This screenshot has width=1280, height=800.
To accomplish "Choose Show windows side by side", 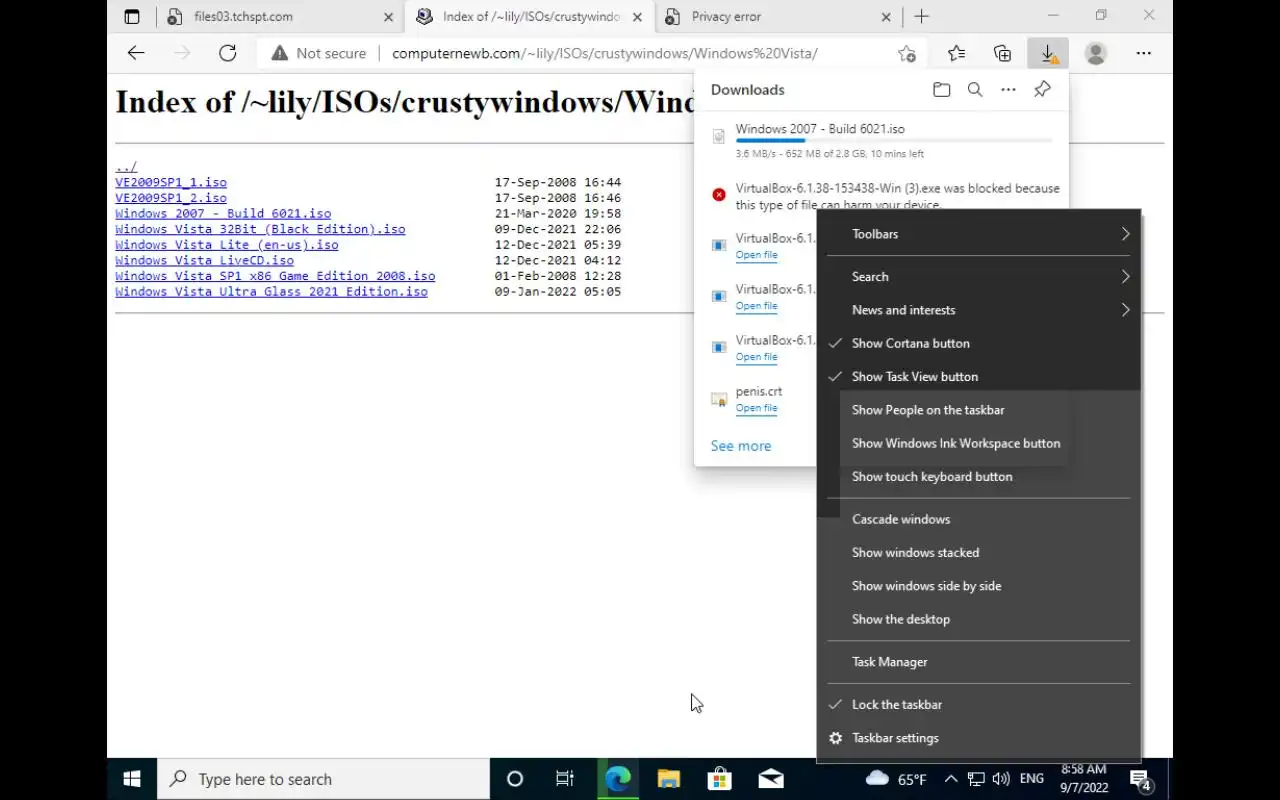I will [979, 586].
